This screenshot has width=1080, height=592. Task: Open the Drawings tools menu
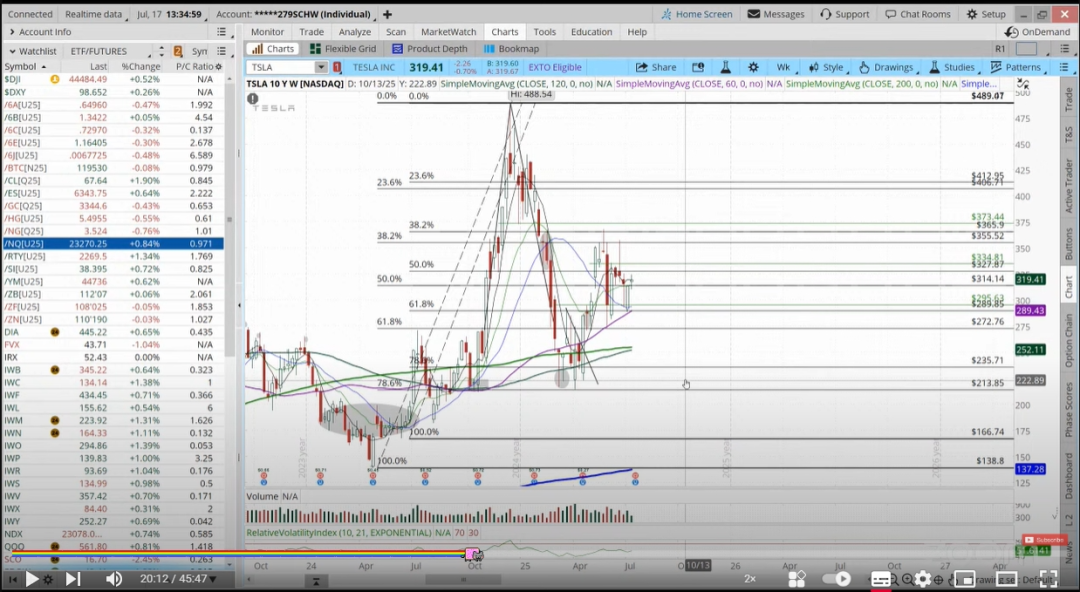pyautogui.click(x=886, y=67)
